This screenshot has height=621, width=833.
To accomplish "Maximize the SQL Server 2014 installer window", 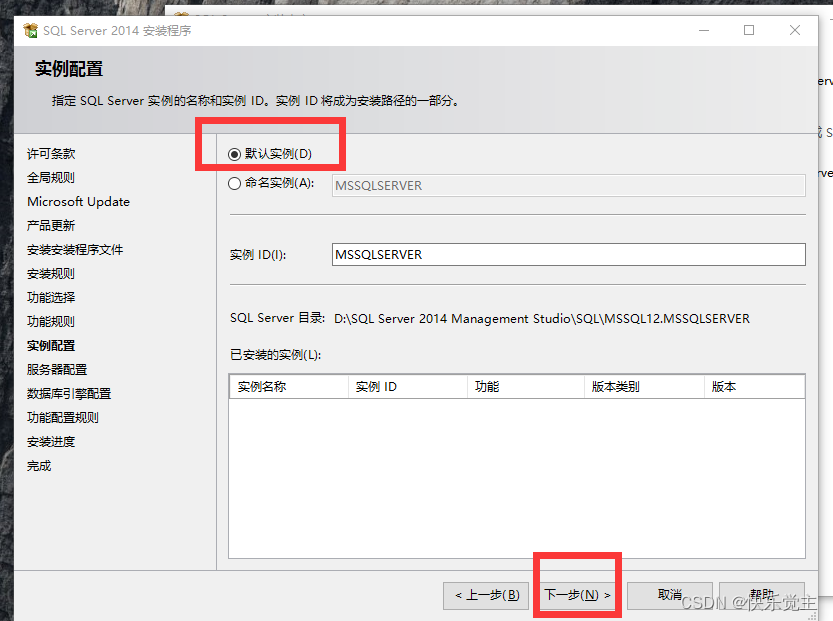I will [x=749, y=30].
